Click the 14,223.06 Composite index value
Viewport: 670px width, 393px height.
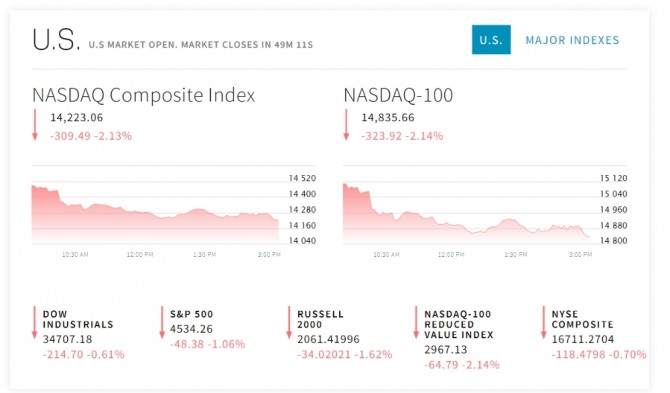coord(77,117)
